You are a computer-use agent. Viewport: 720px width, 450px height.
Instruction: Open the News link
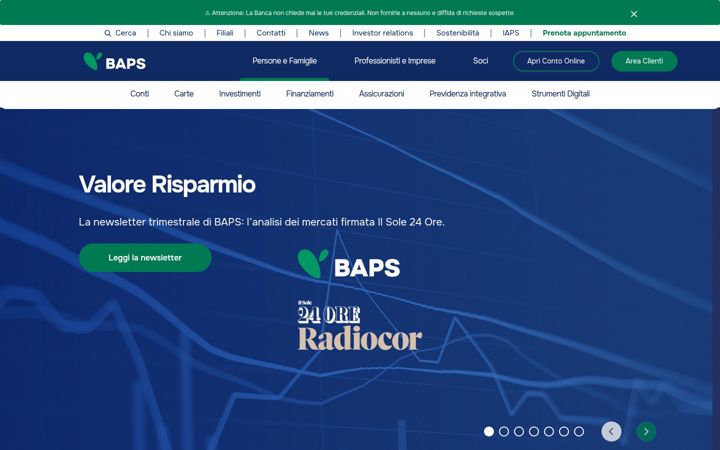tap(319, 33)
